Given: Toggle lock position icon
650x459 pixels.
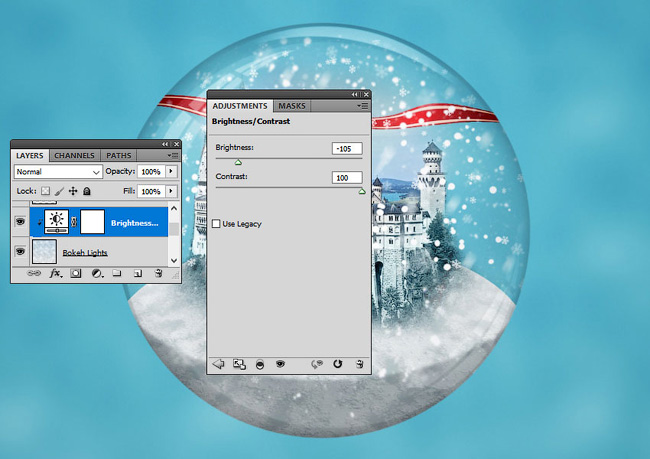Looking at the screenshot, I should [73, 191].
